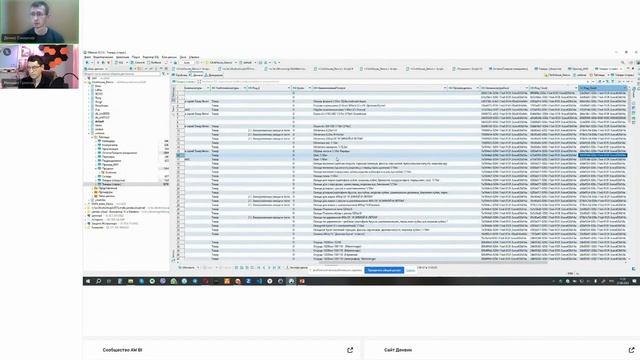Select the Партнеры table in navigator
The height and width of the screenshot is (360, 640).
tap(108, 157)
